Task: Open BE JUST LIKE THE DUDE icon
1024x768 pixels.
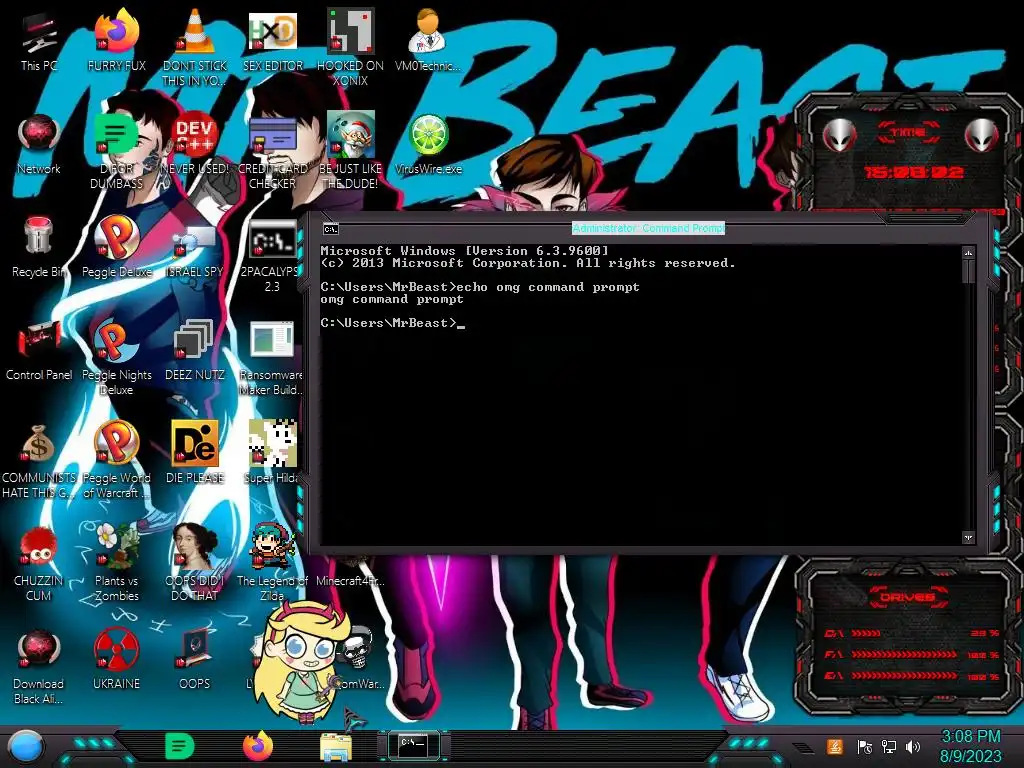Action: (x=351, y=151)
